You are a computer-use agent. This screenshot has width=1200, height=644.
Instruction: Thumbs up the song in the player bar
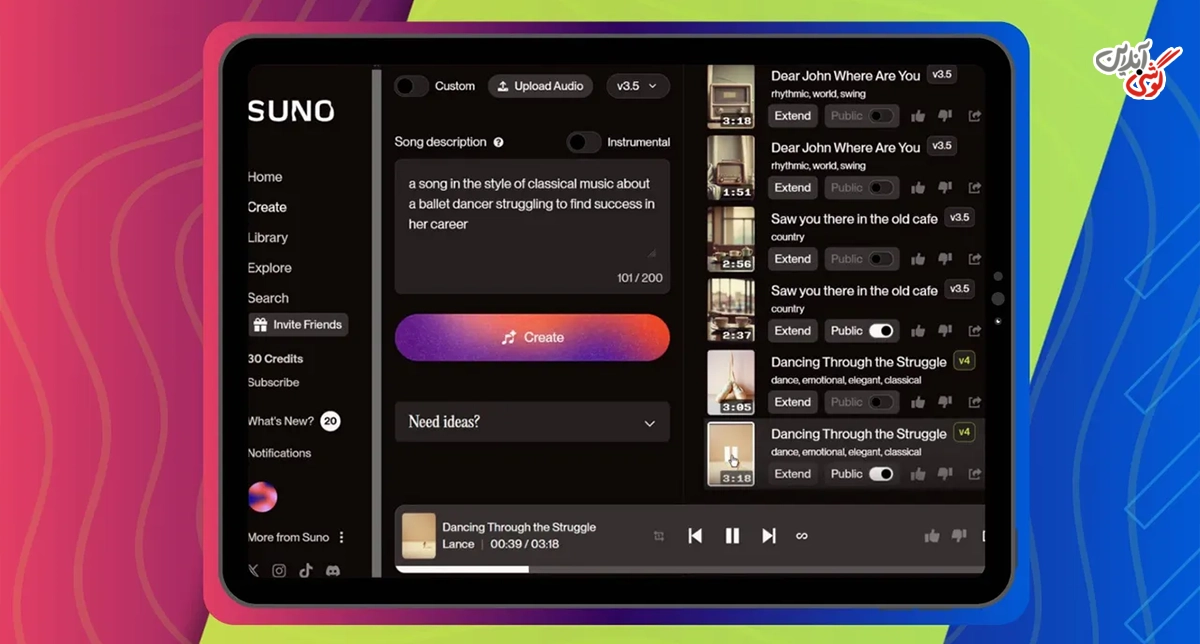point(932,536)
